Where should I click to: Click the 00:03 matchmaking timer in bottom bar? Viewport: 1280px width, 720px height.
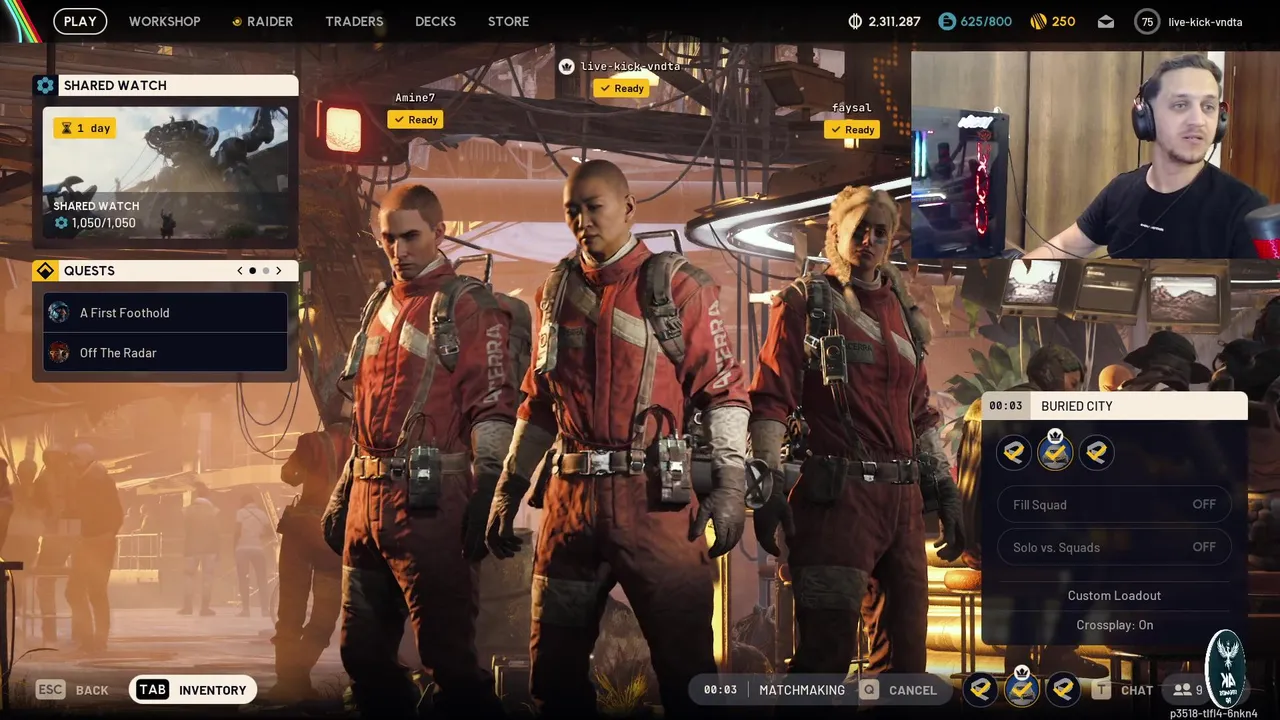(720, 690)
